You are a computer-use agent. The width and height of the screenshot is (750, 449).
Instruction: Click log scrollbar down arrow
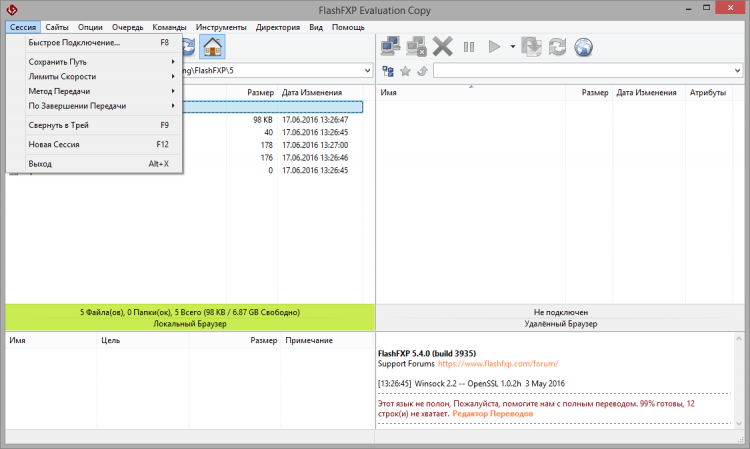coord(739,423)
